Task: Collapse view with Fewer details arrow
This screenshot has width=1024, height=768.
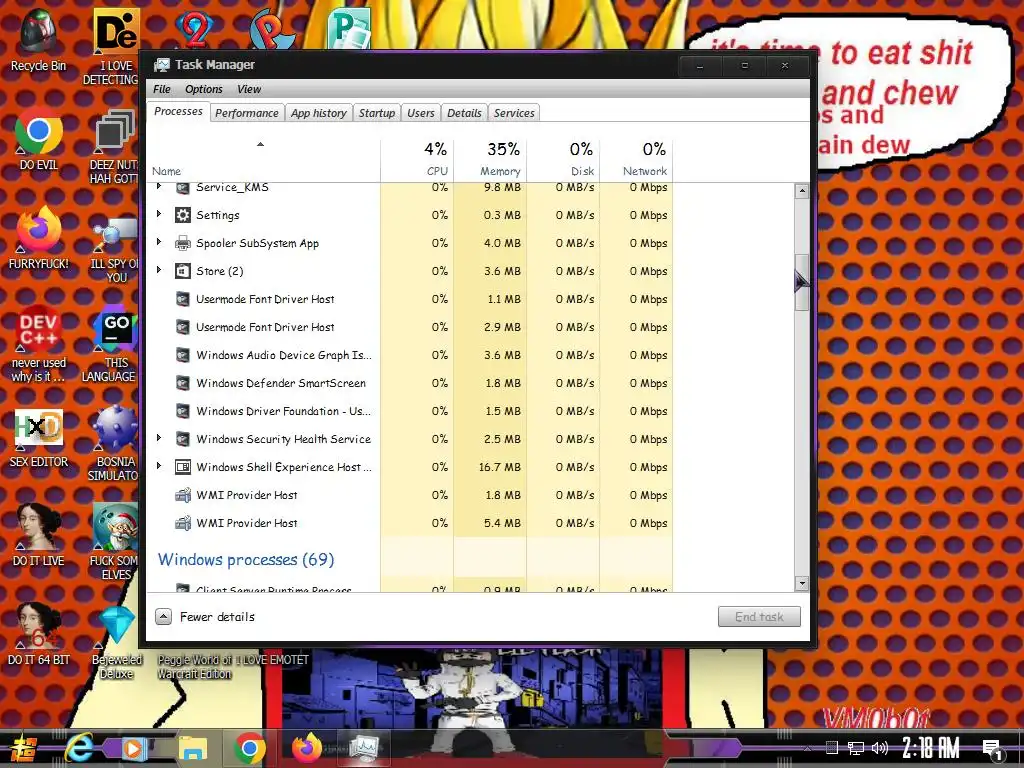Action: click(x=164, y=616)
